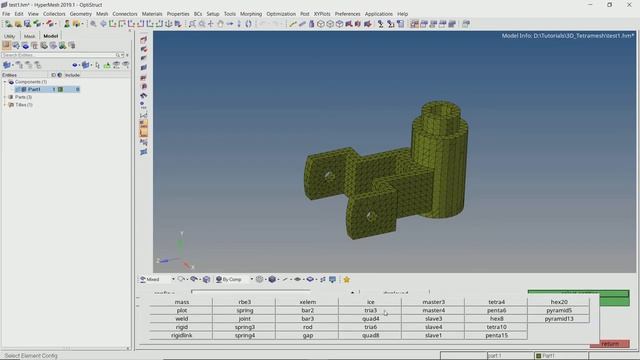
Task: Click the Card Edit icon in toolbar
Action: 400,24
